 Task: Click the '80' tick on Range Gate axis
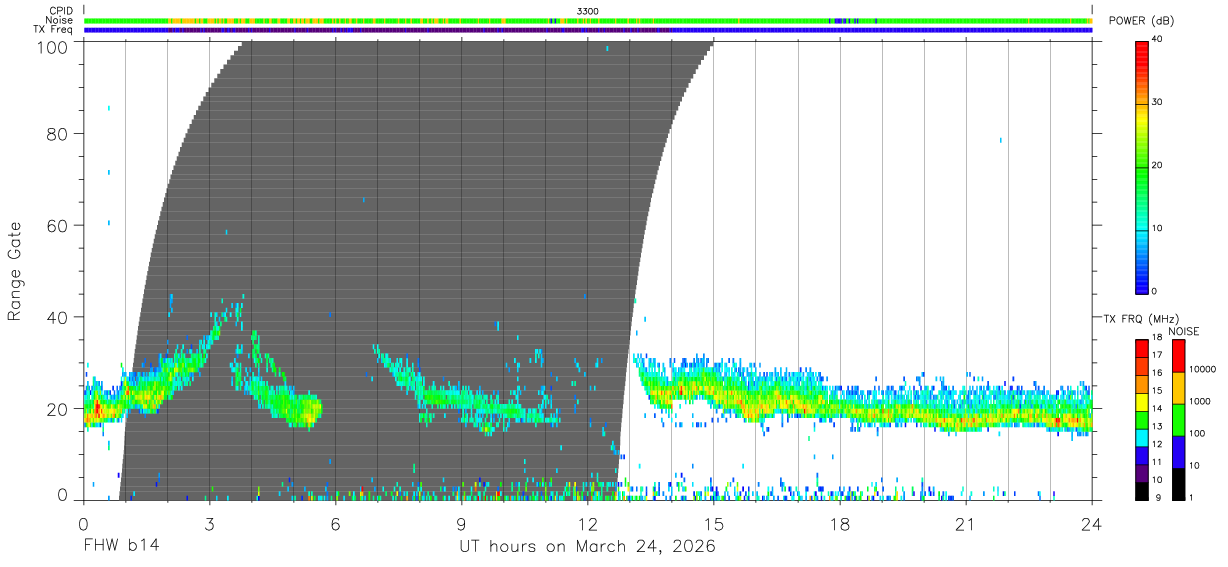pos(57,133)
